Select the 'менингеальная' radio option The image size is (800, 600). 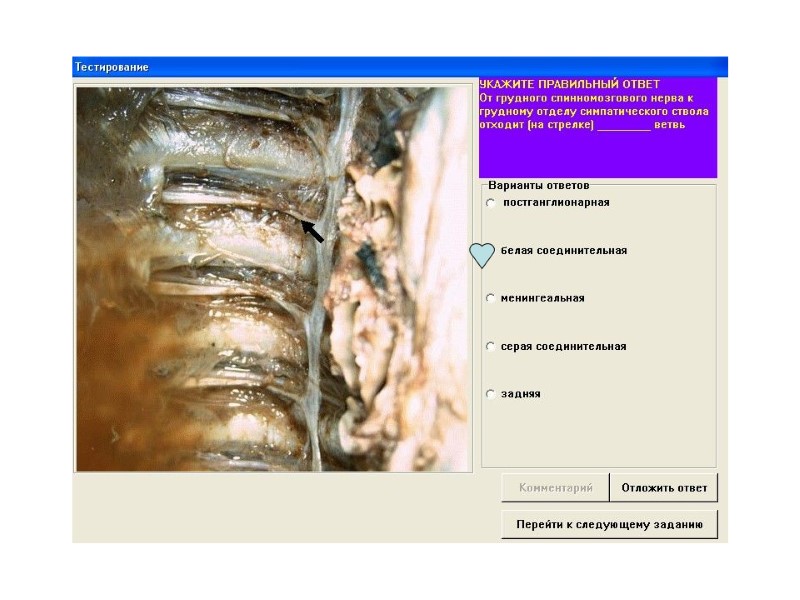tap(490, 298)
